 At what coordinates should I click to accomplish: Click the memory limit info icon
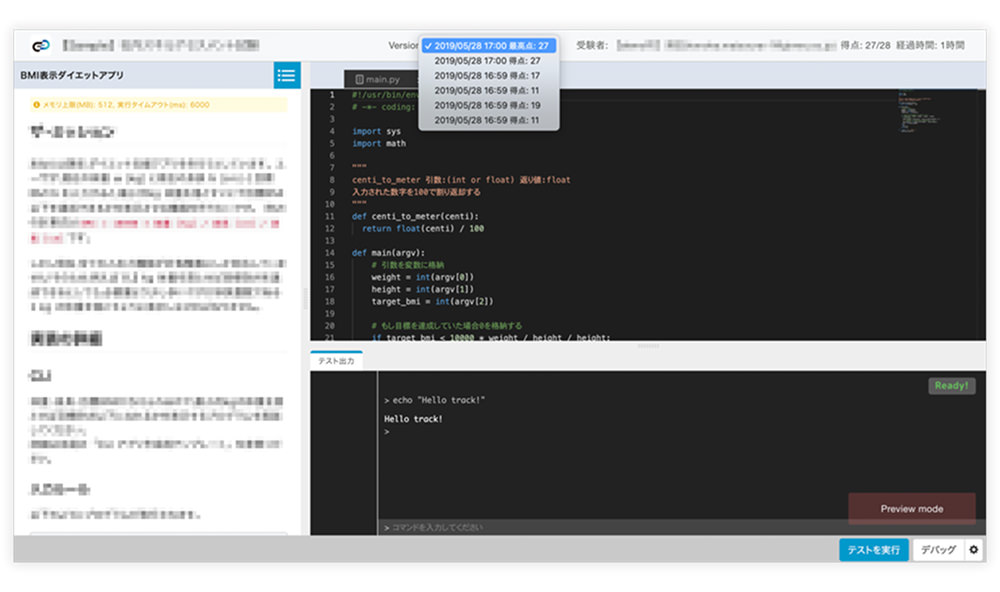coord(37,104)
